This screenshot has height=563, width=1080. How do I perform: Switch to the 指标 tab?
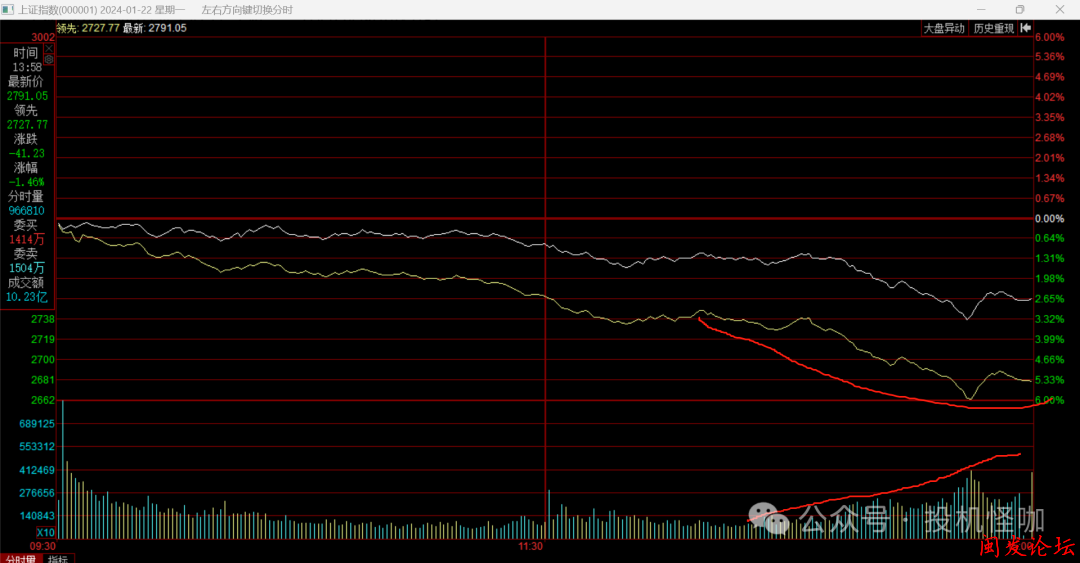pos(59,559)
